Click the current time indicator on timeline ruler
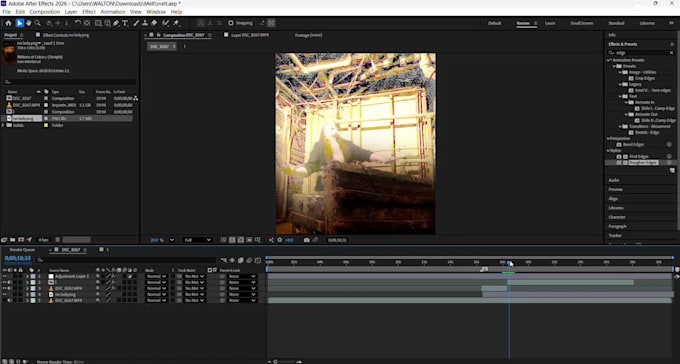680x364 pixels. coord(510,263)
